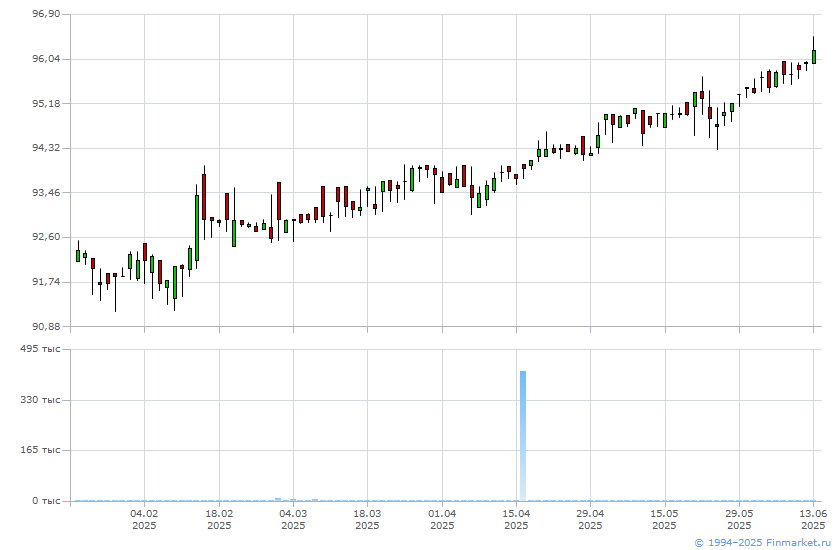
Task: Click the price label 92,60
Action: pos(46,237)
